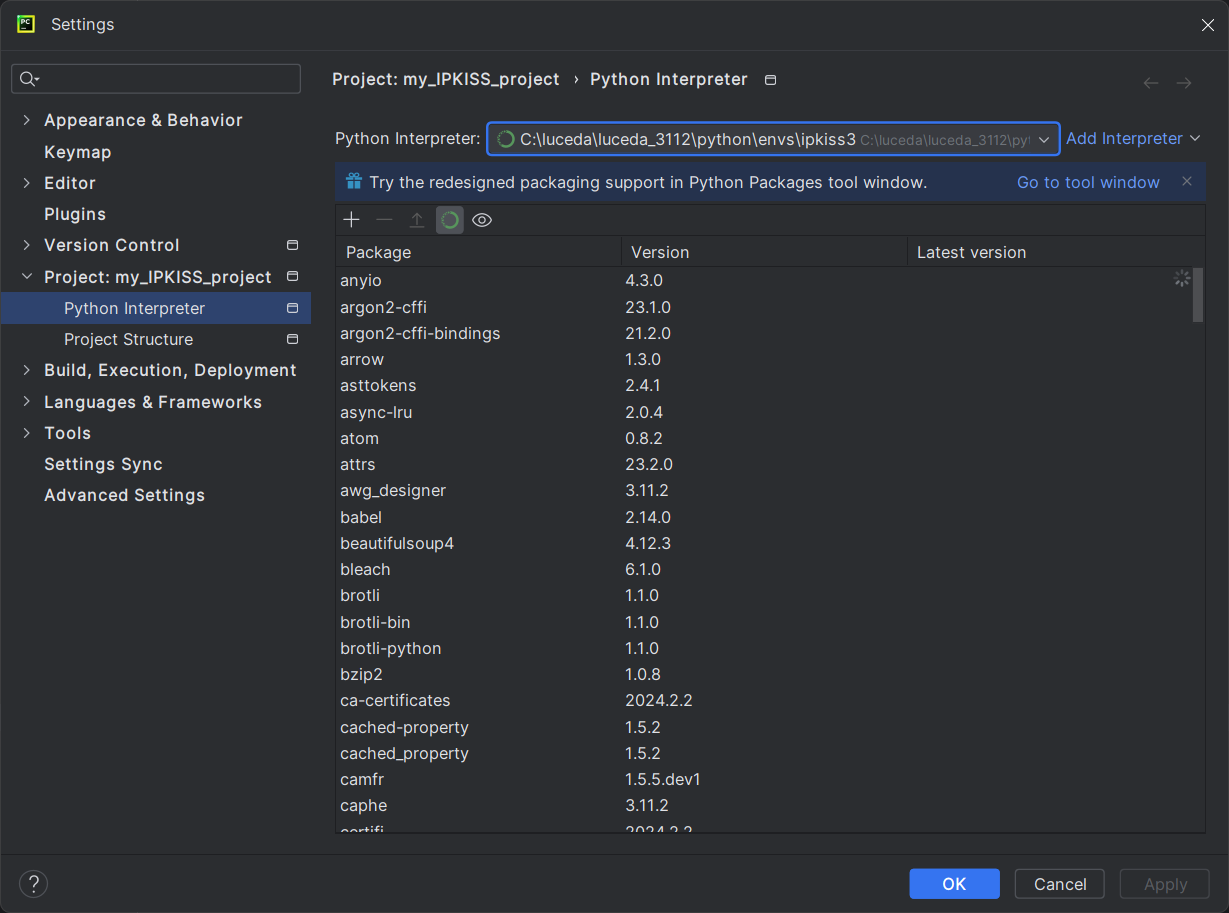The width and height of the screenshot is (1229, 913).
Task: Toggle the eye icon to show early releases
Action: tap(482, 220)
